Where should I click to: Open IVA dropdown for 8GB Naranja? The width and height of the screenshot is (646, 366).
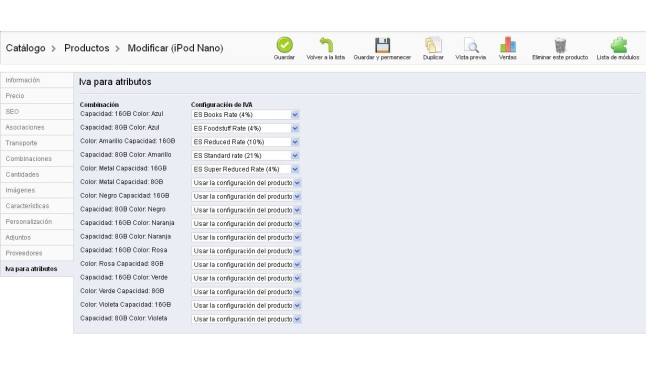246,237
